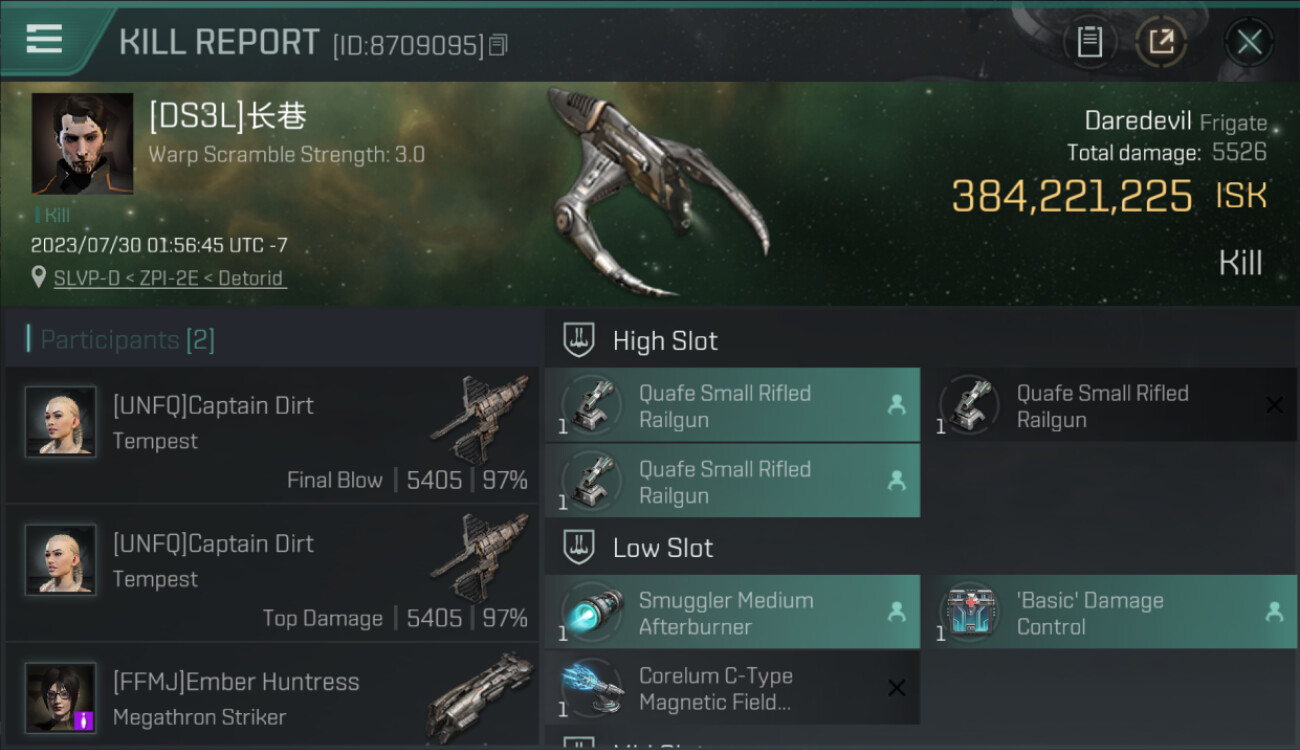This screenshot has width=1300, height=750.
Task: View Ember Huntress participant entry
Action: 272,696
